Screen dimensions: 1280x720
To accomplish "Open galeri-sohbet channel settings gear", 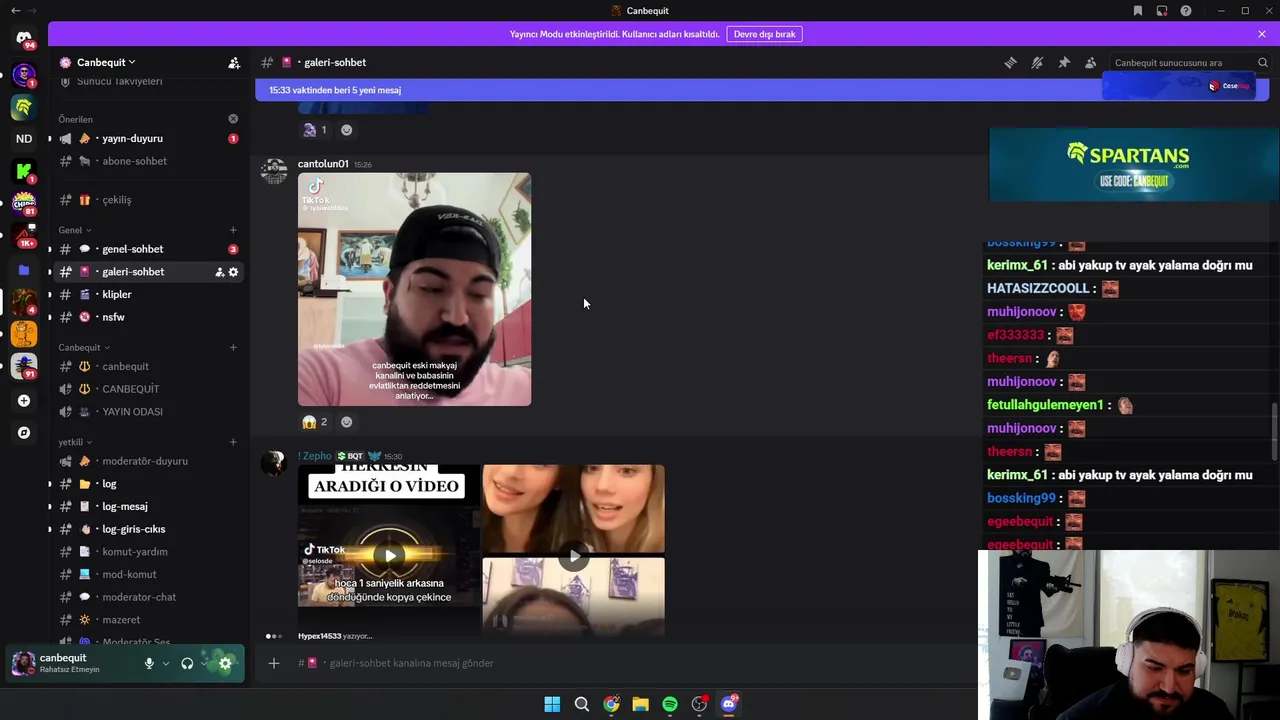I will 234,272.
